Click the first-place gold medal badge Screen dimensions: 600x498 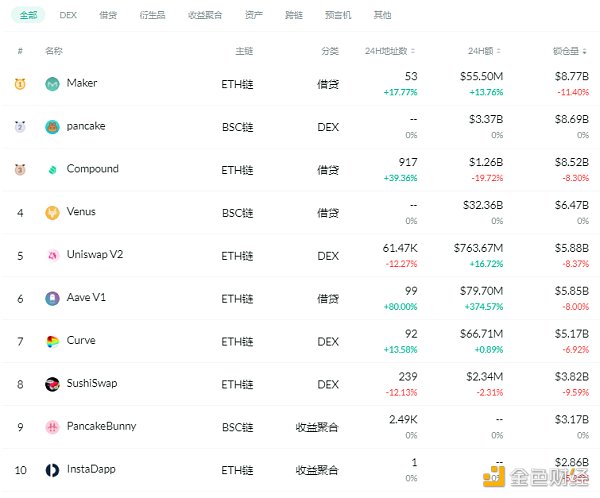(x=20, y=84)
